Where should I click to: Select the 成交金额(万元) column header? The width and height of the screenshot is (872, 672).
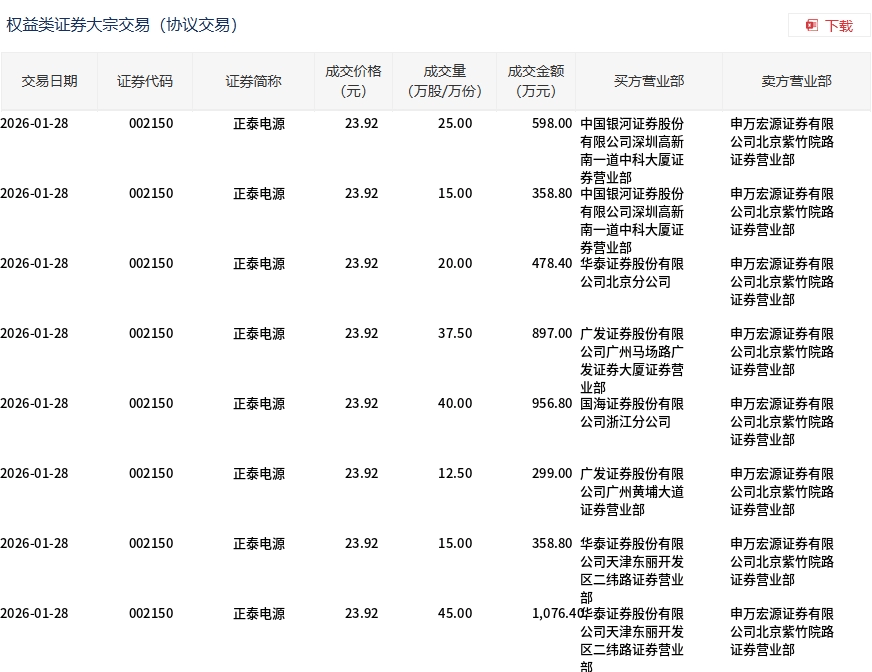point(536,81)
